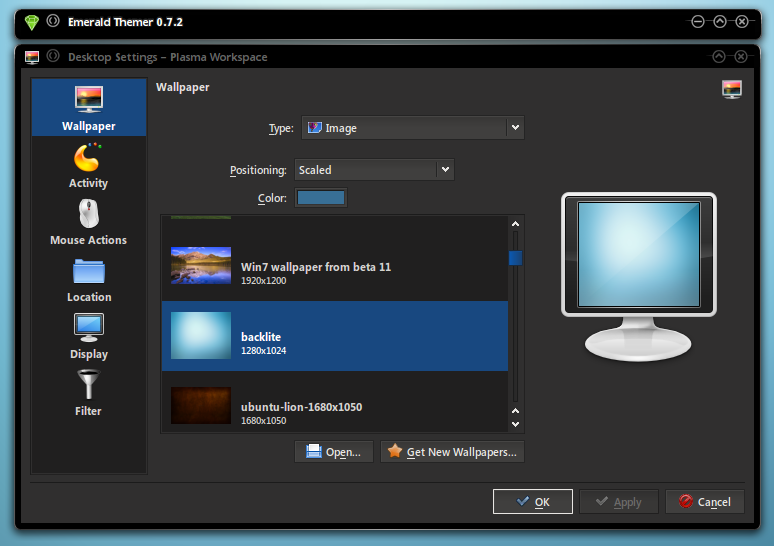This screenshot has height=546, width=774.
Task: Minimize the Emerald Themer window
Action: point(697,22)
